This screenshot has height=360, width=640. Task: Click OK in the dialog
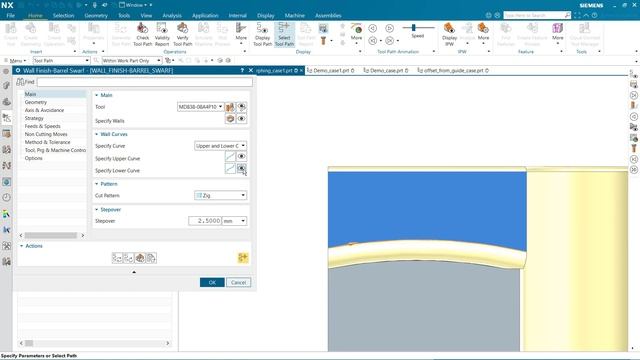click(212, 282)
